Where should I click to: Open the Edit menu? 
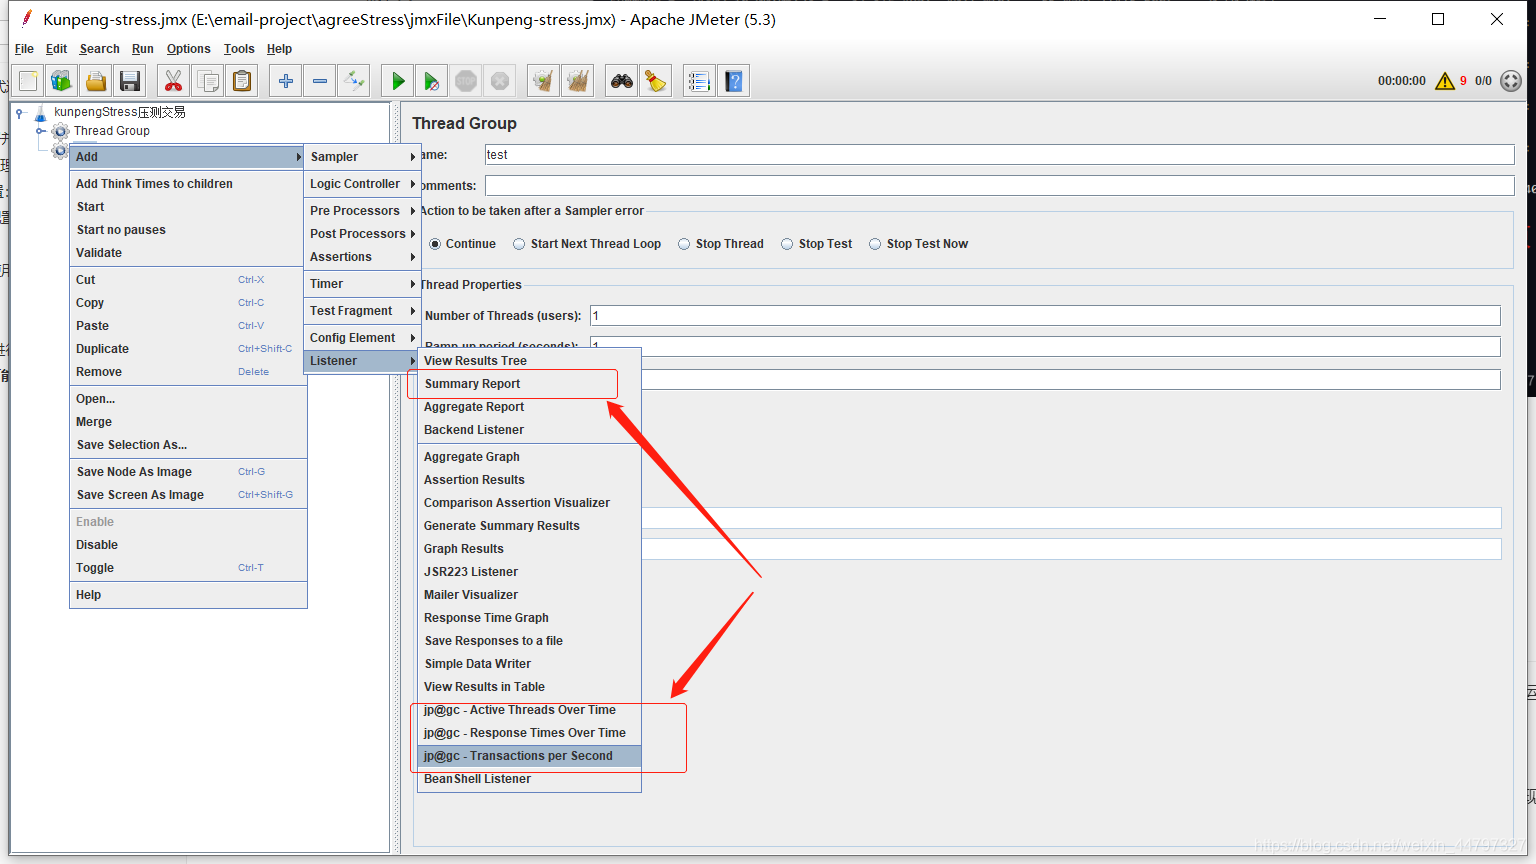click(x=56, y=49)
